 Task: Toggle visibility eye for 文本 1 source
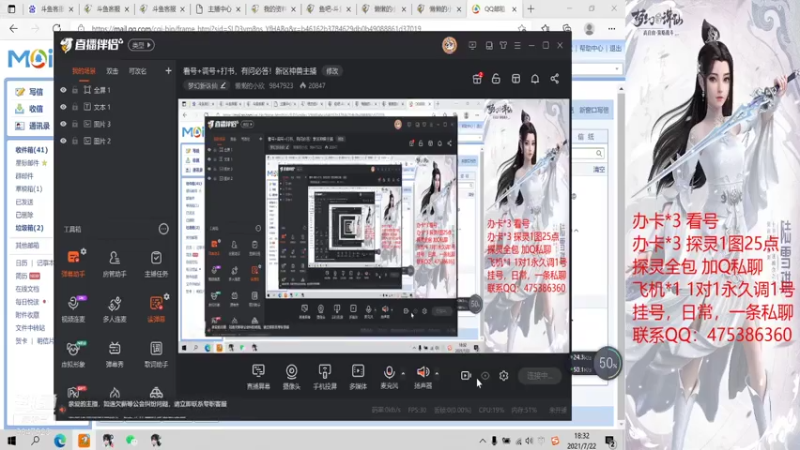tap(63, 107)
